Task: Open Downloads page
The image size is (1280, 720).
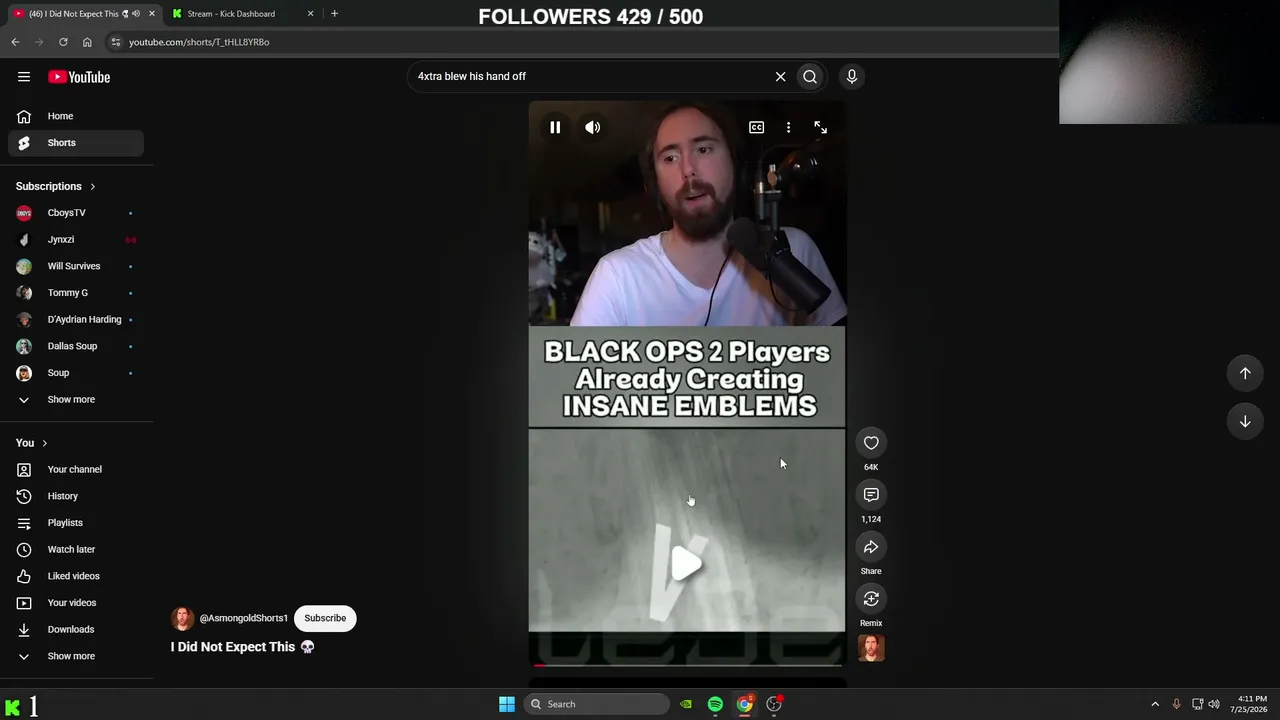Action: pyautogui.click(x=76, y=629)
